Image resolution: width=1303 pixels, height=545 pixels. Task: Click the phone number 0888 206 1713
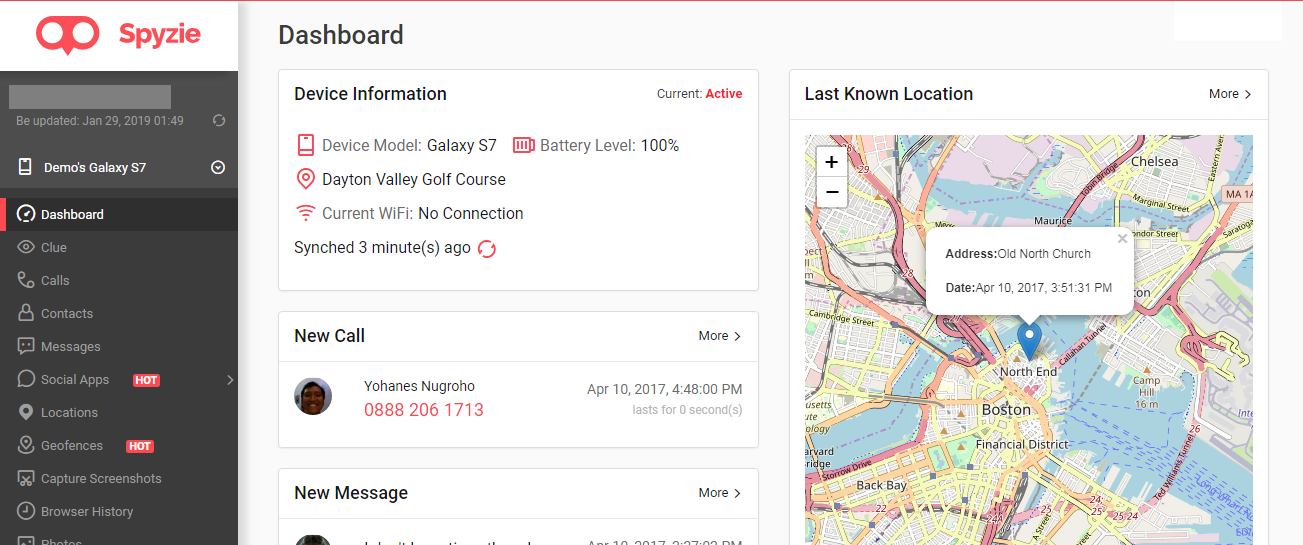click(423, 410)
